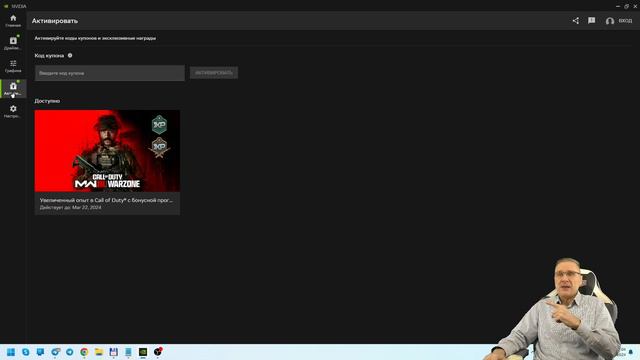Minimize the NVIDIA app window

click(618, 6)
